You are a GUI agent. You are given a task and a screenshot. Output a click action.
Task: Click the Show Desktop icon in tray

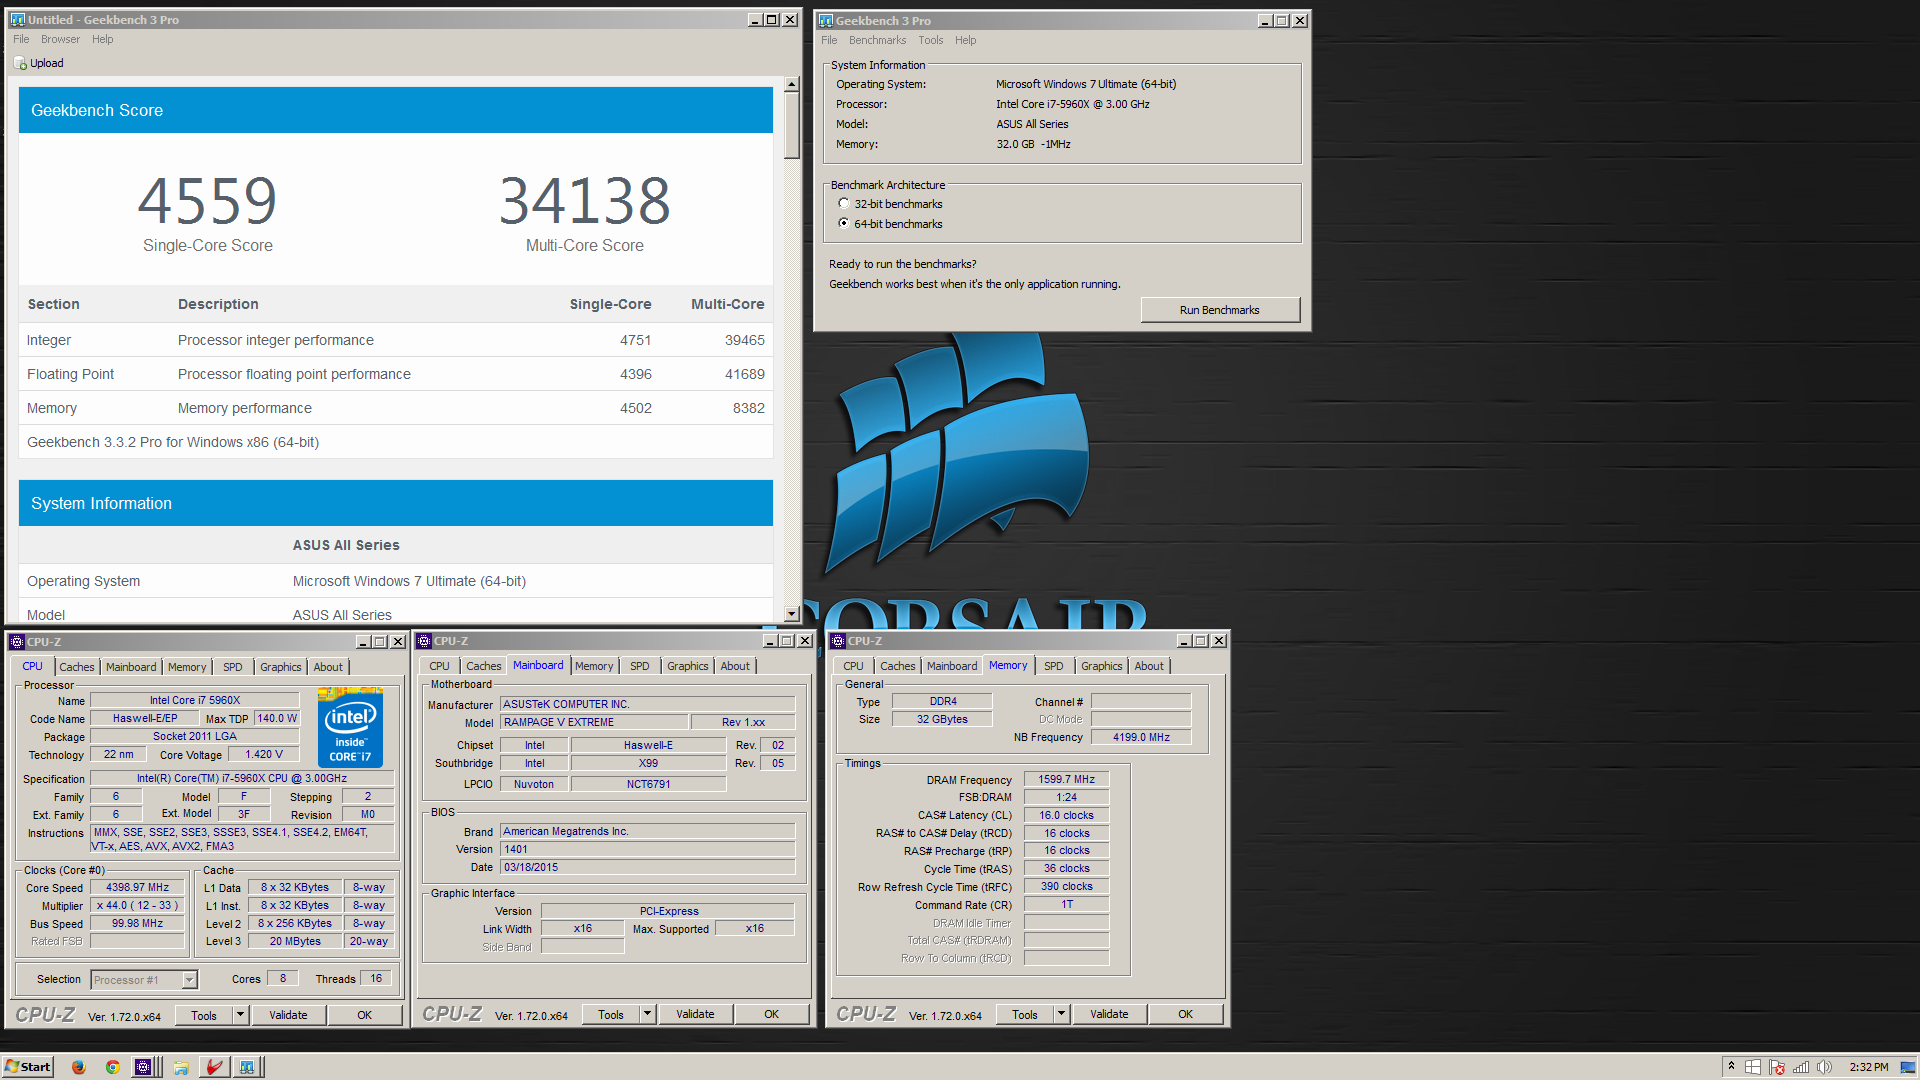point(1908,1067)
